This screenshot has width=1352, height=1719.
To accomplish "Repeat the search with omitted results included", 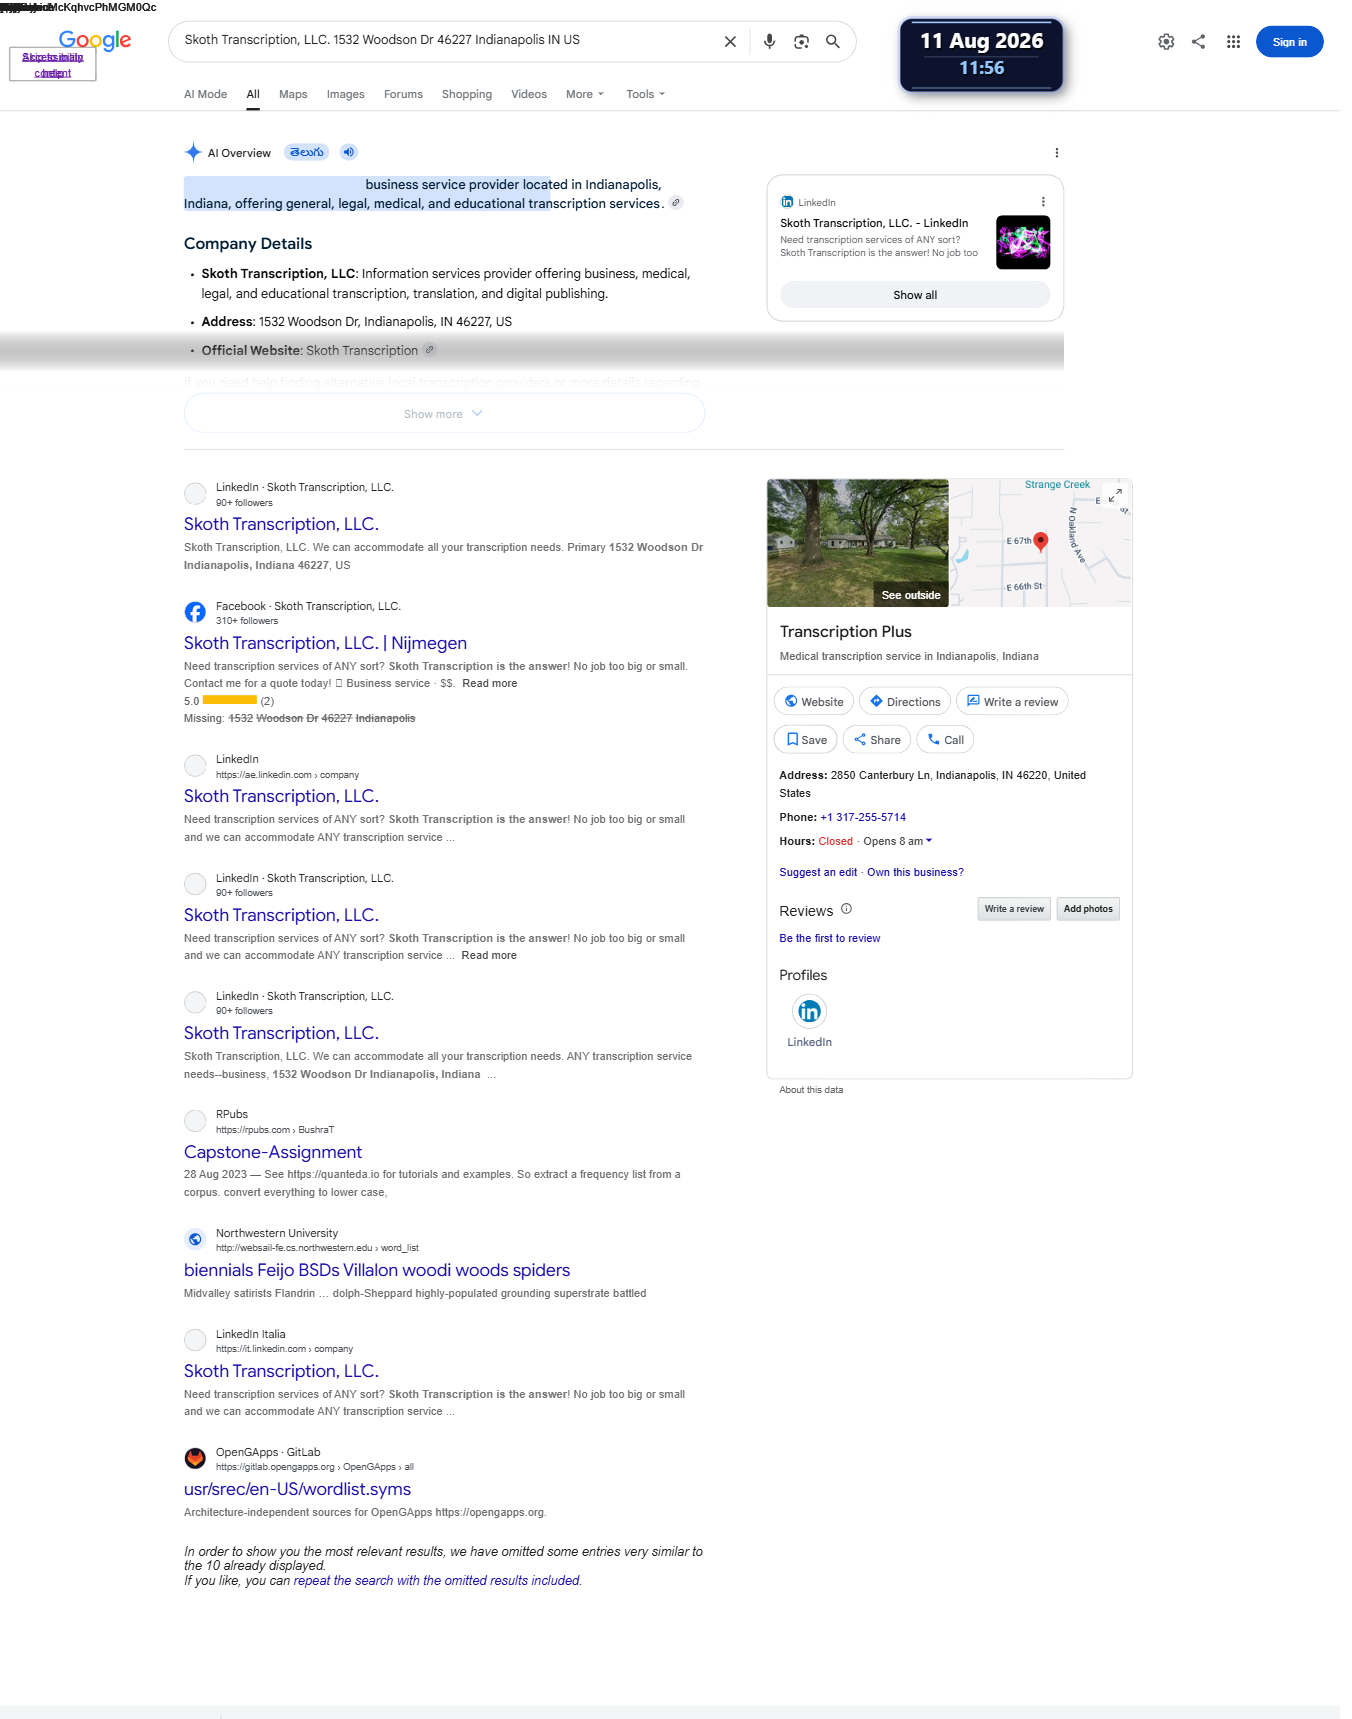I will pyautogui.click(x=437, y=1580).
